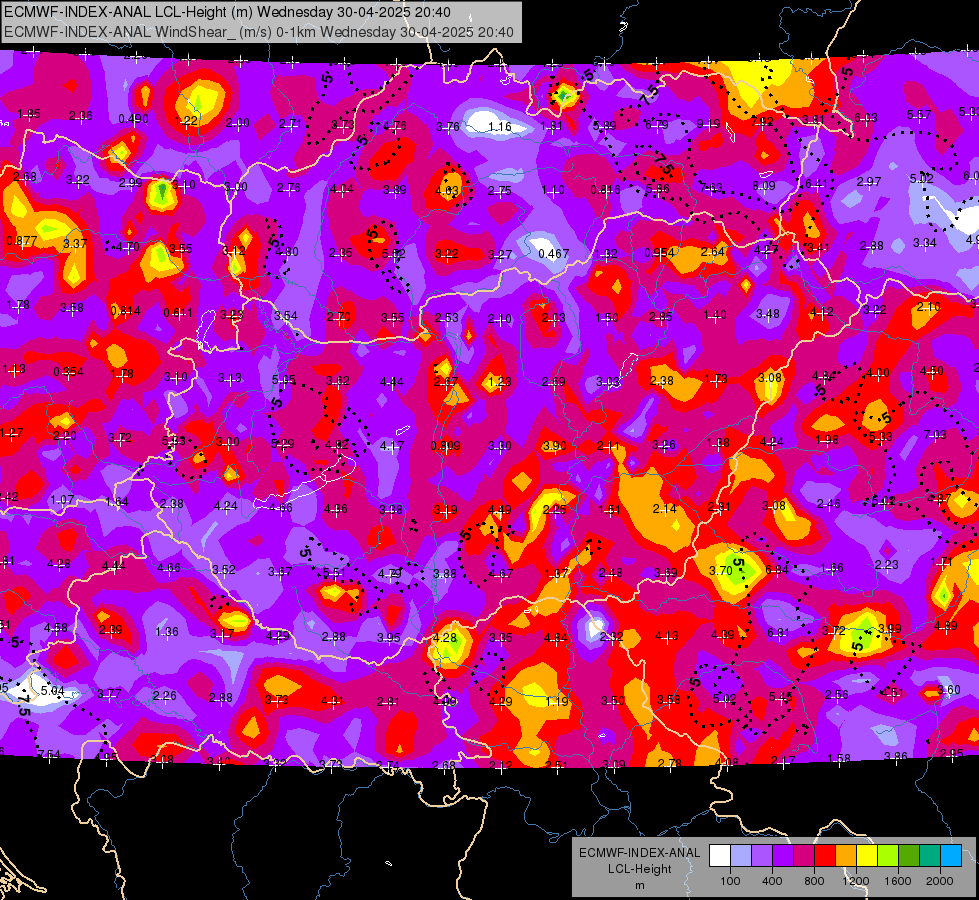Viewport: 979px width, 900px height.
Task: Click the 1200 legend tick label
Action: click(x=855, y=881)
